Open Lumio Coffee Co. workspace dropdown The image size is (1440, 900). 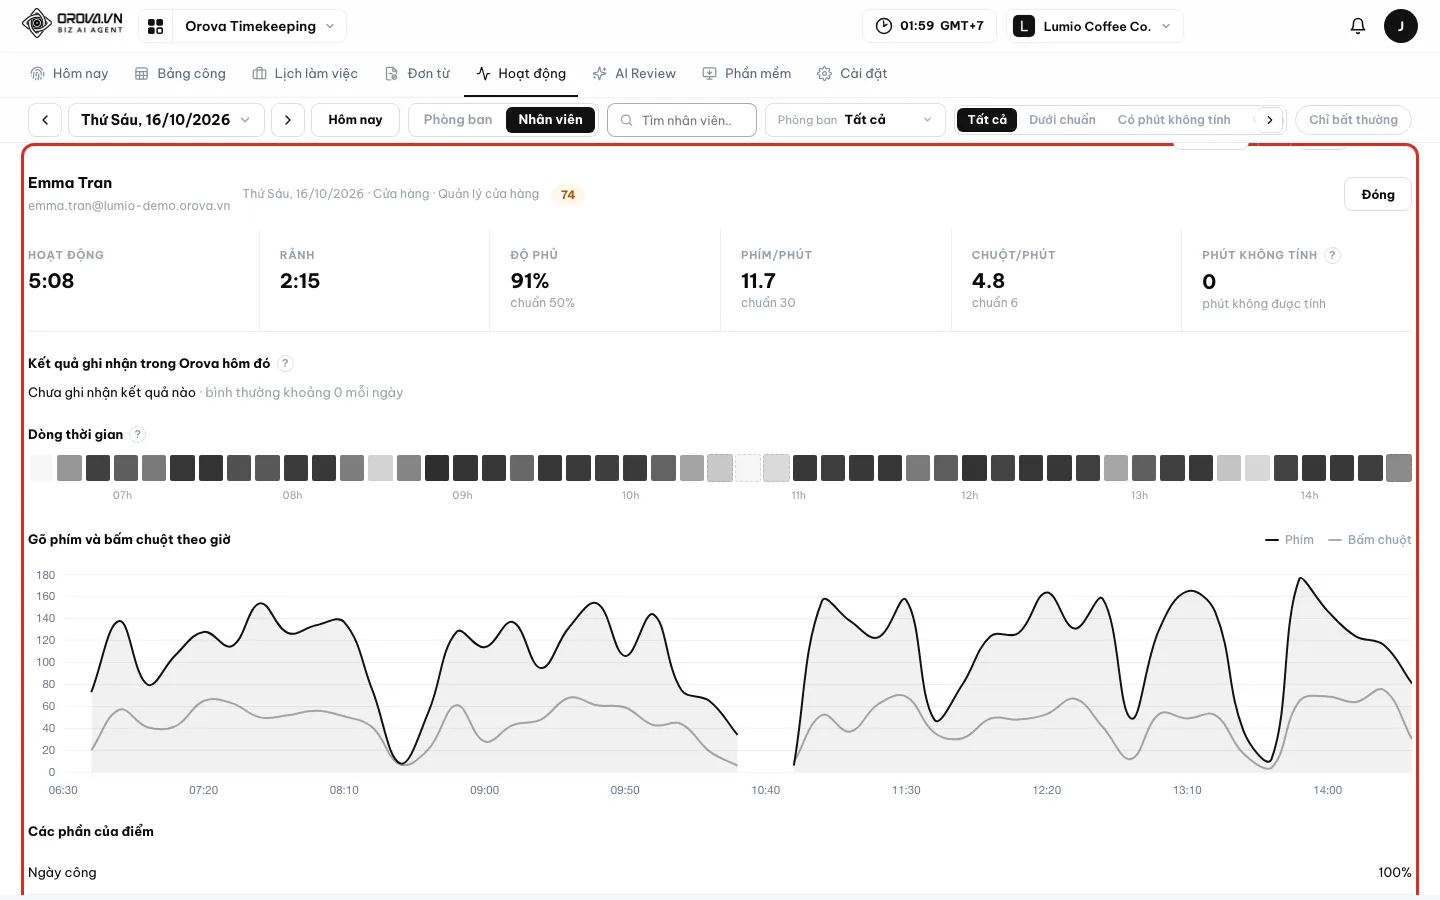[1094, 26]
